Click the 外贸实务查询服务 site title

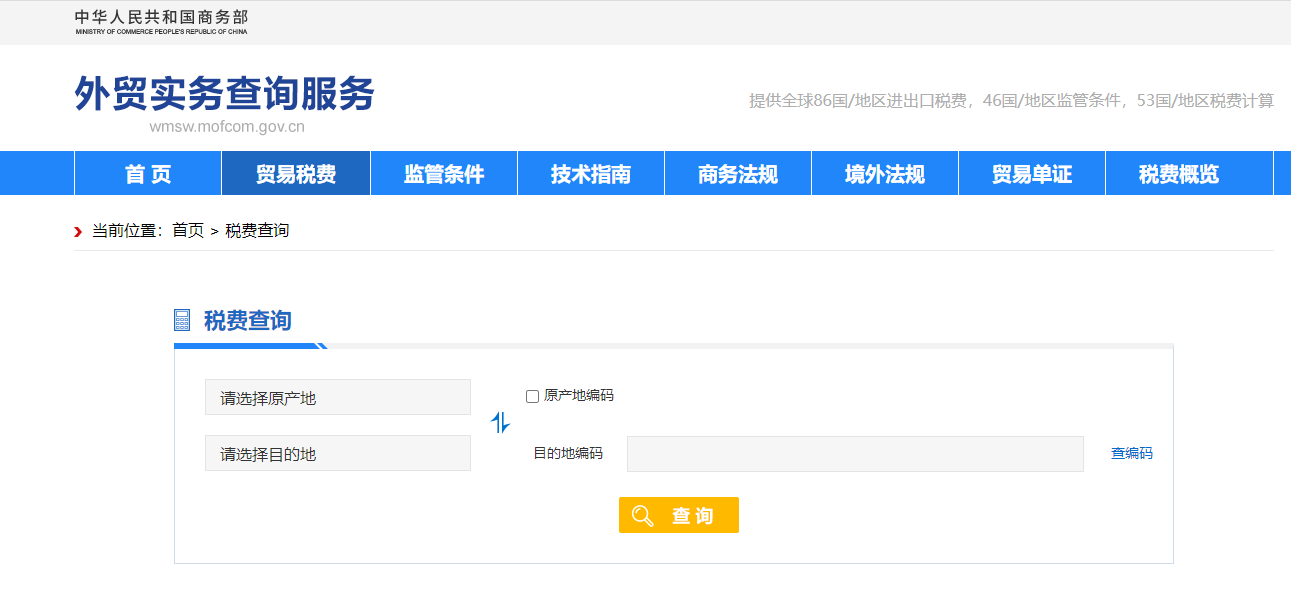click(225, 94)
